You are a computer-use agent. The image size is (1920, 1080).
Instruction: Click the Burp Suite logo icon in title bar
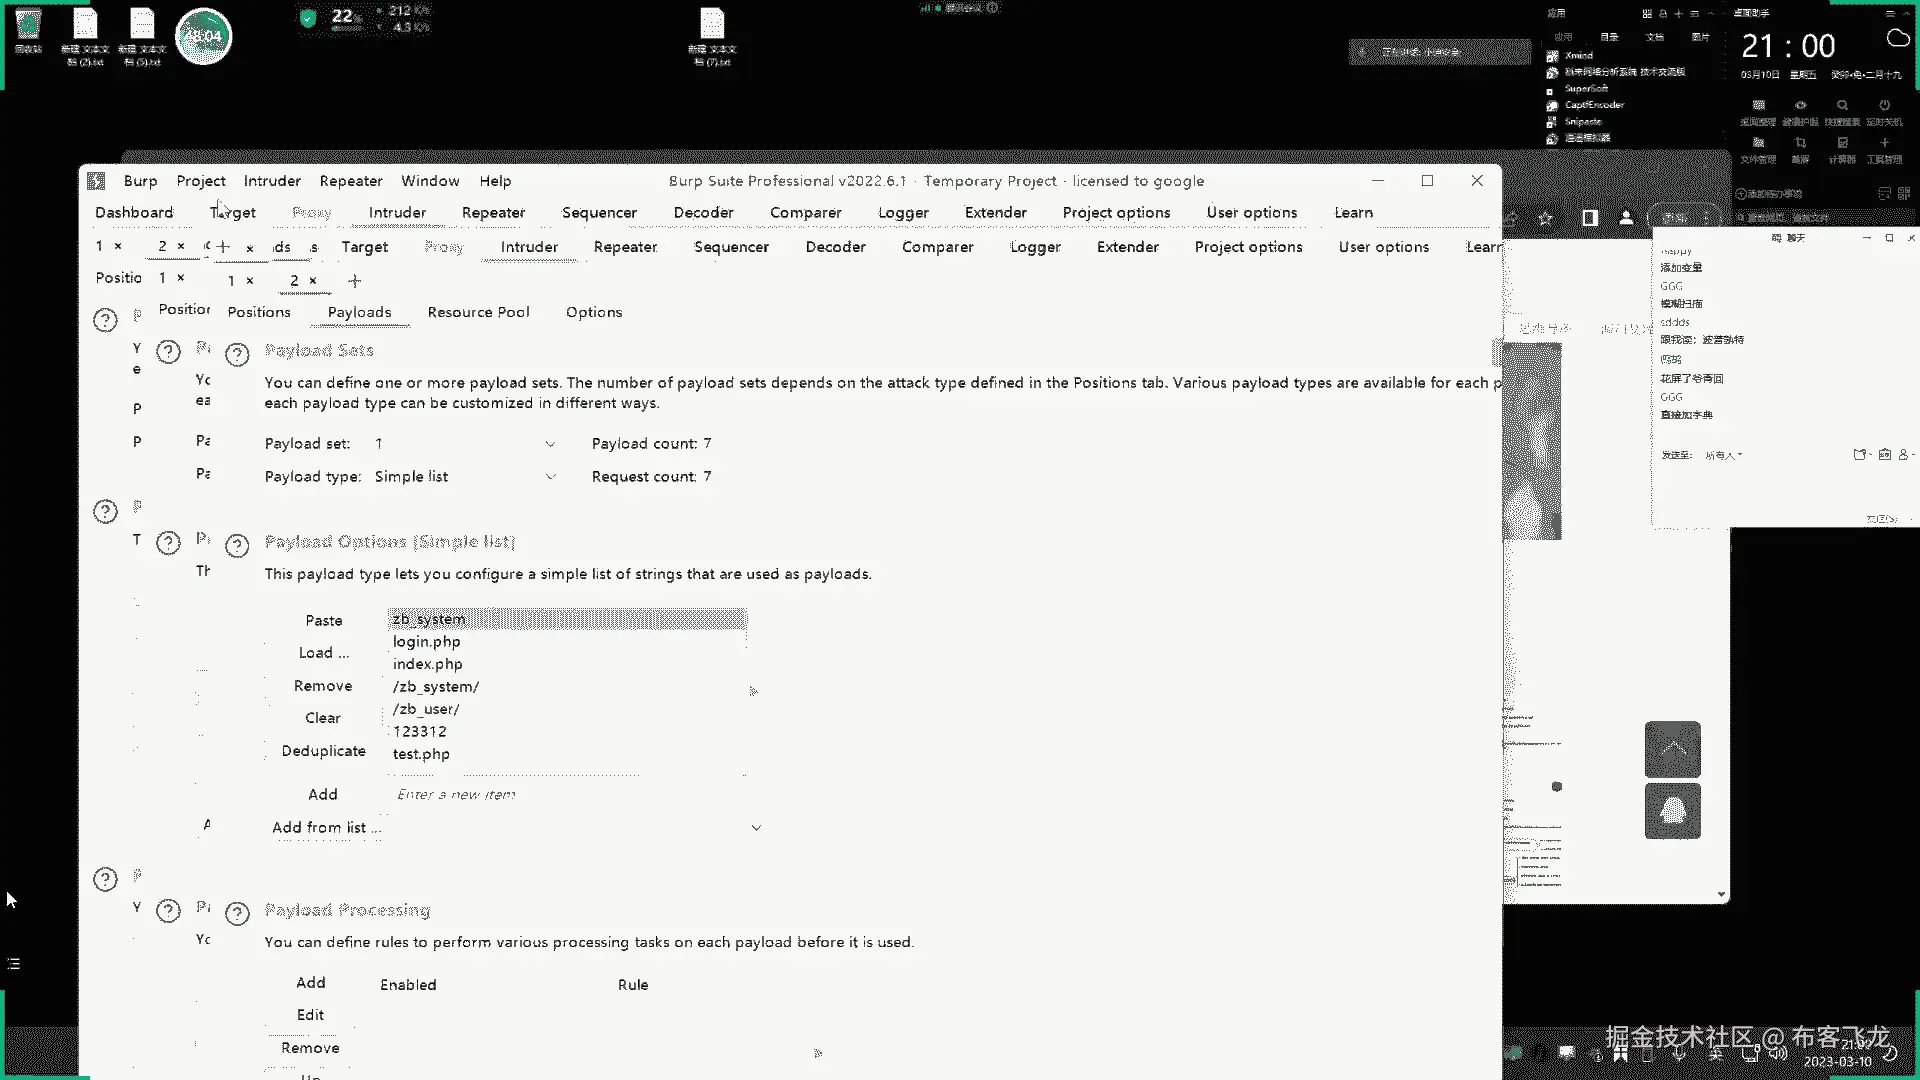[x=96, y=181]
